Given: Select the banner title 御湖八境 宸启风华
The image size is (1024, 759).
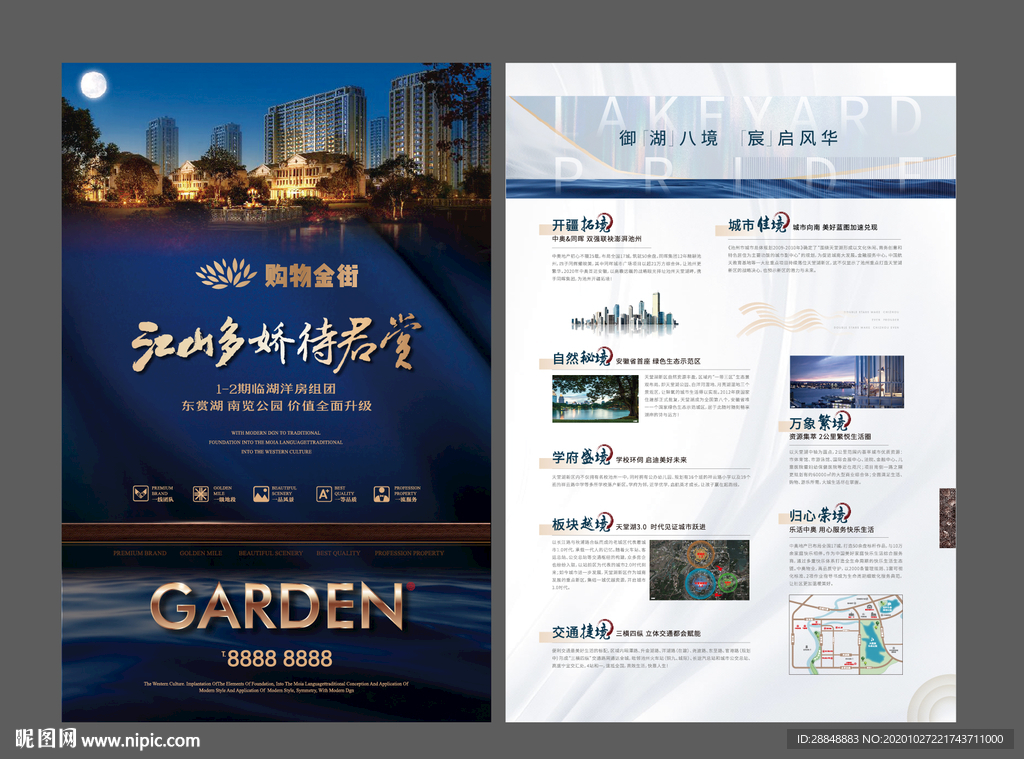Looking at the screenshot, I should coord(728,138).
